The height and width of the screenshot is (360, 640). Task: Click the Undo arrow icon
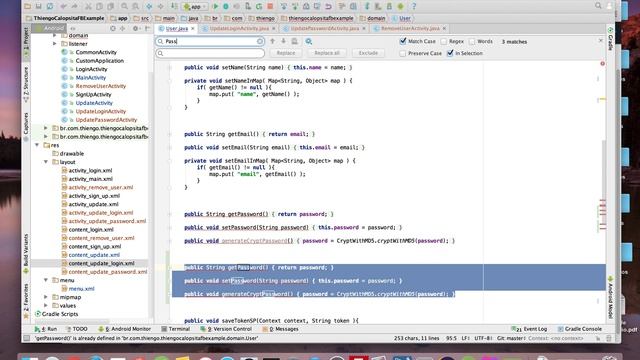tap(64, 6)
